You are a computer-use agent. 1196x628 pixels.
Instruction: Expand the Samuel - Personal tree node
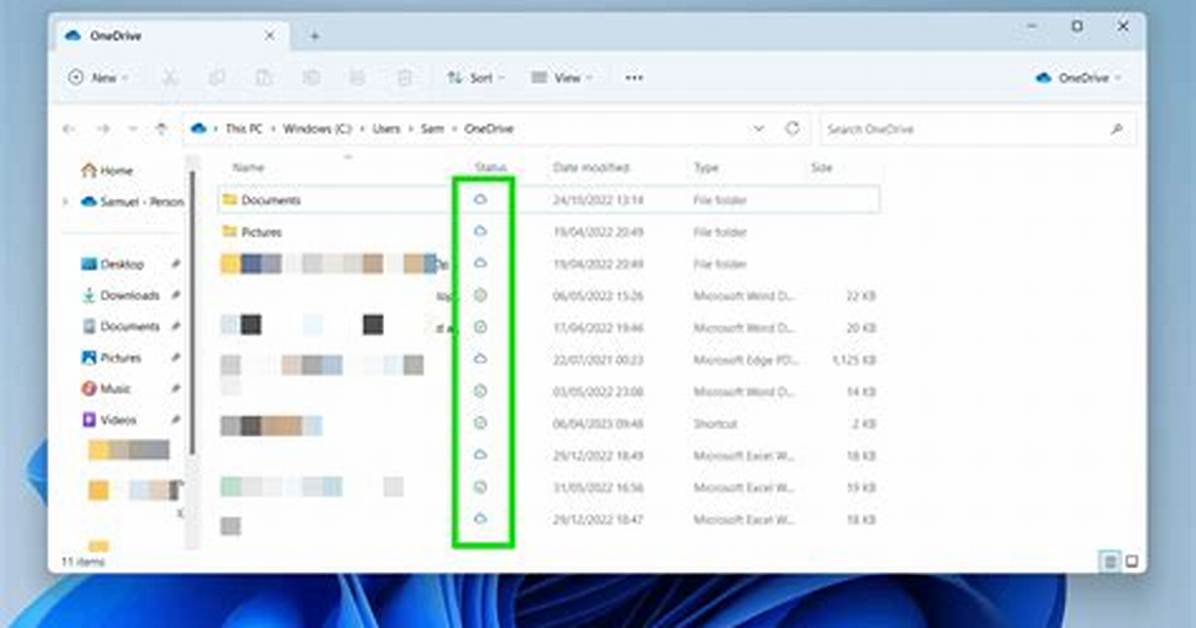(x=66, y=201)
